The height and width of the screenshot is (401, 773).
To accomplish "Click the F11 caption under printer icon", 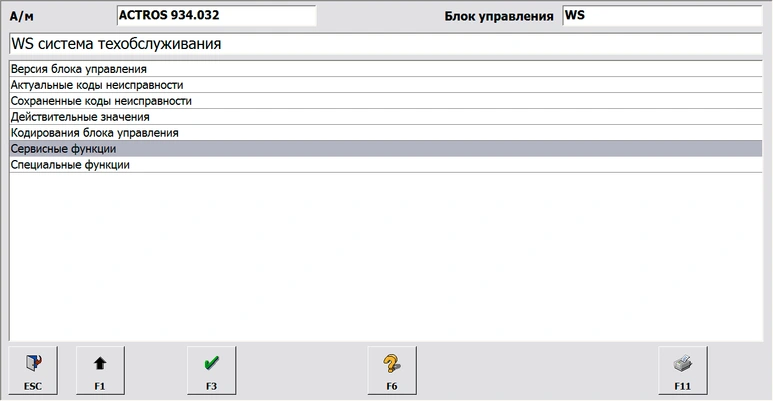I will point(683,385).
